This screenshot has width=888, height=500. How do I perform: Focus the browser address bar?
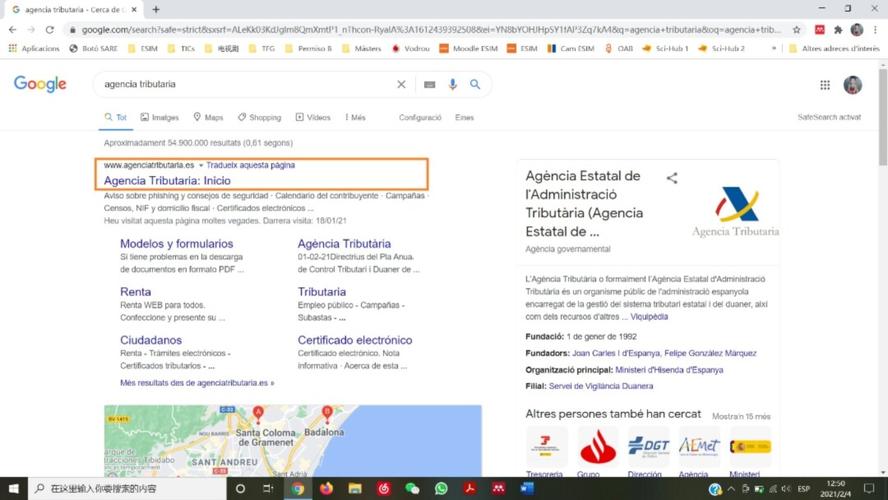430,29
